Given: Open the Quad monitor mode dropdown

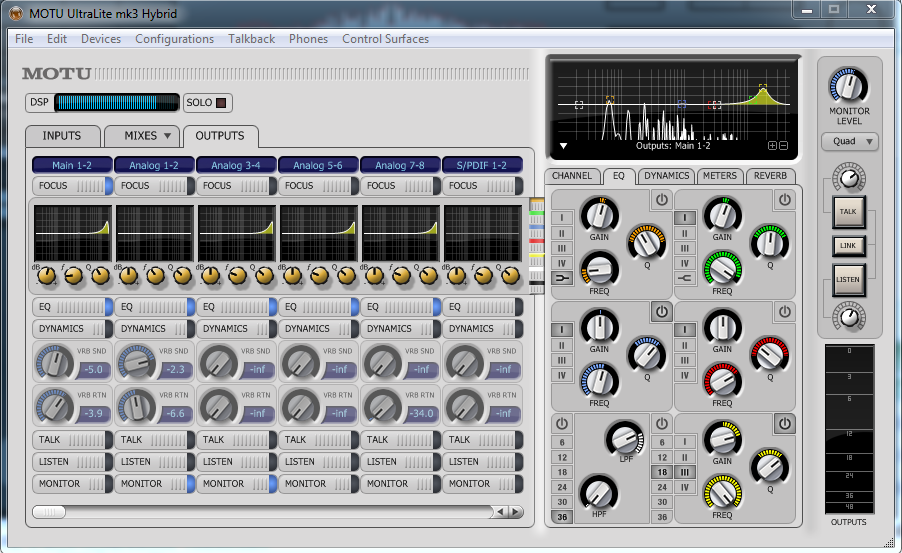Looking at the screenshot, I should 849,142.
